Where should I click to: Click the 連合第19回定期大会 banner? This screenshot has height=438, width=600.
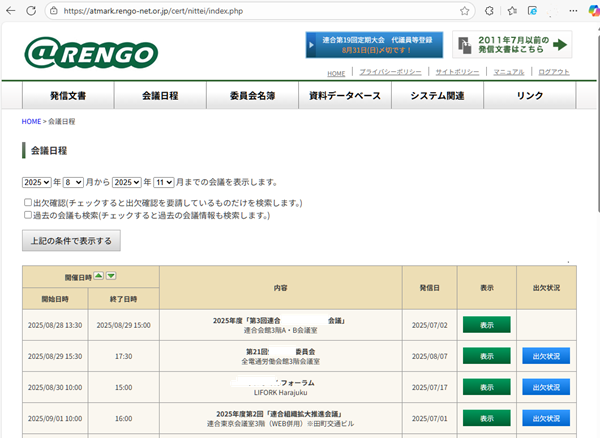[374, 45]
